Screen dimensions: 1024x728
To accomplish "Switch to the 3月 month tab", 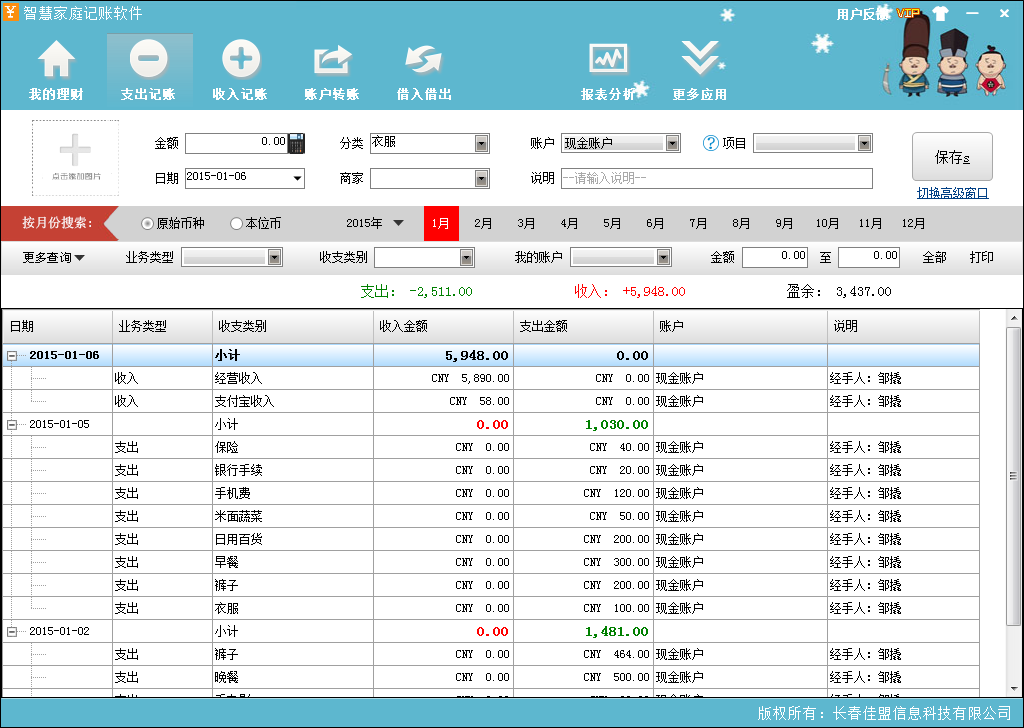I will point(526,224).
